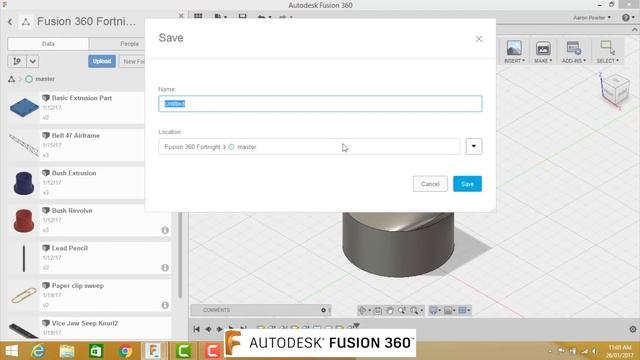This screenshot has width=640, height=360.
Task: Click the project root triangle in breadcrumb
Action: (x=11, y=79)
